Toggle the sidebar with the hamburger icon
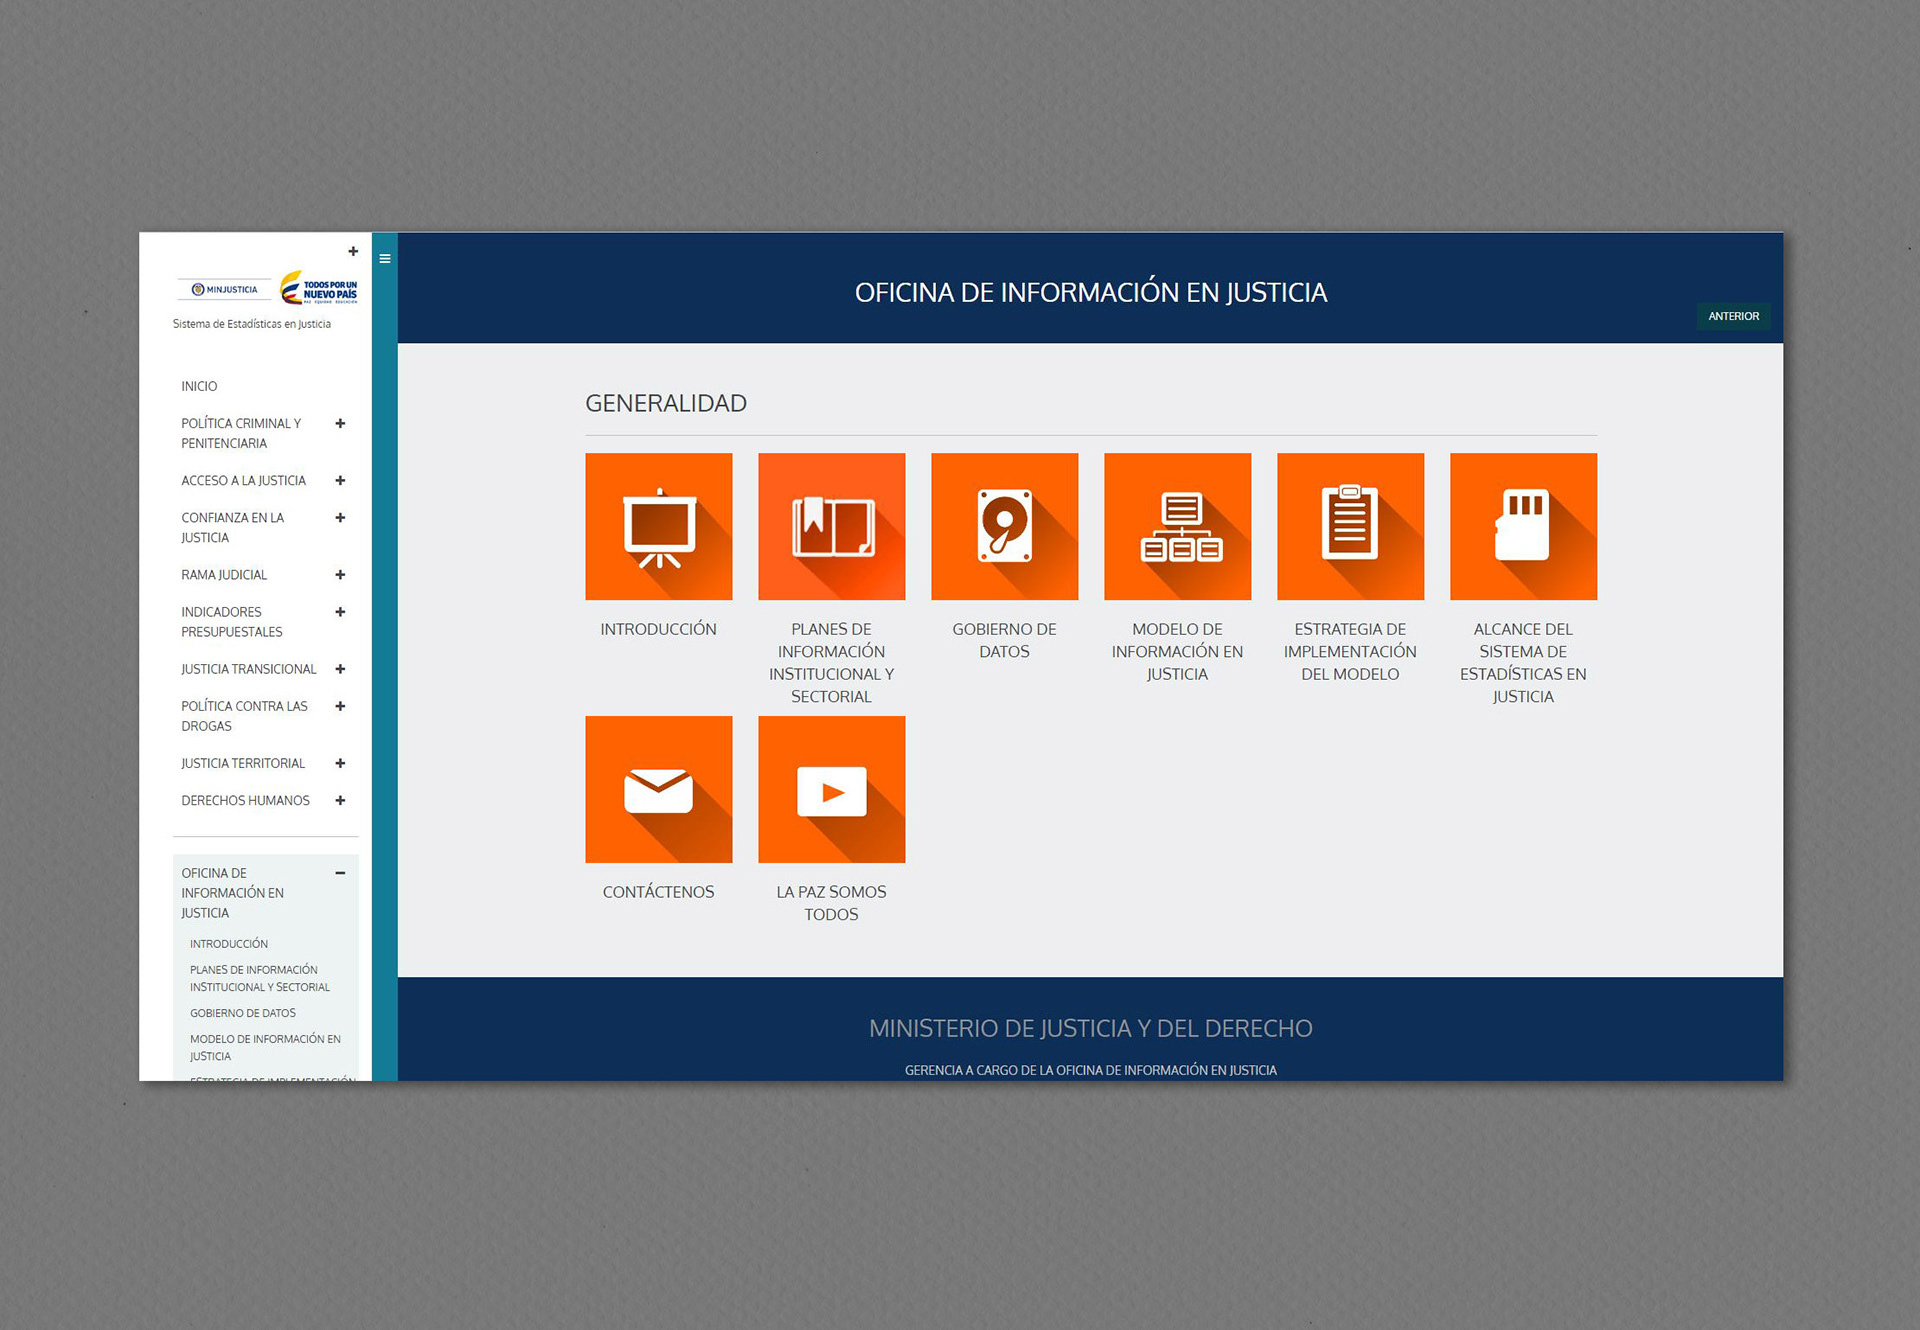1920x1330 pixels. [x=385, y=259]
